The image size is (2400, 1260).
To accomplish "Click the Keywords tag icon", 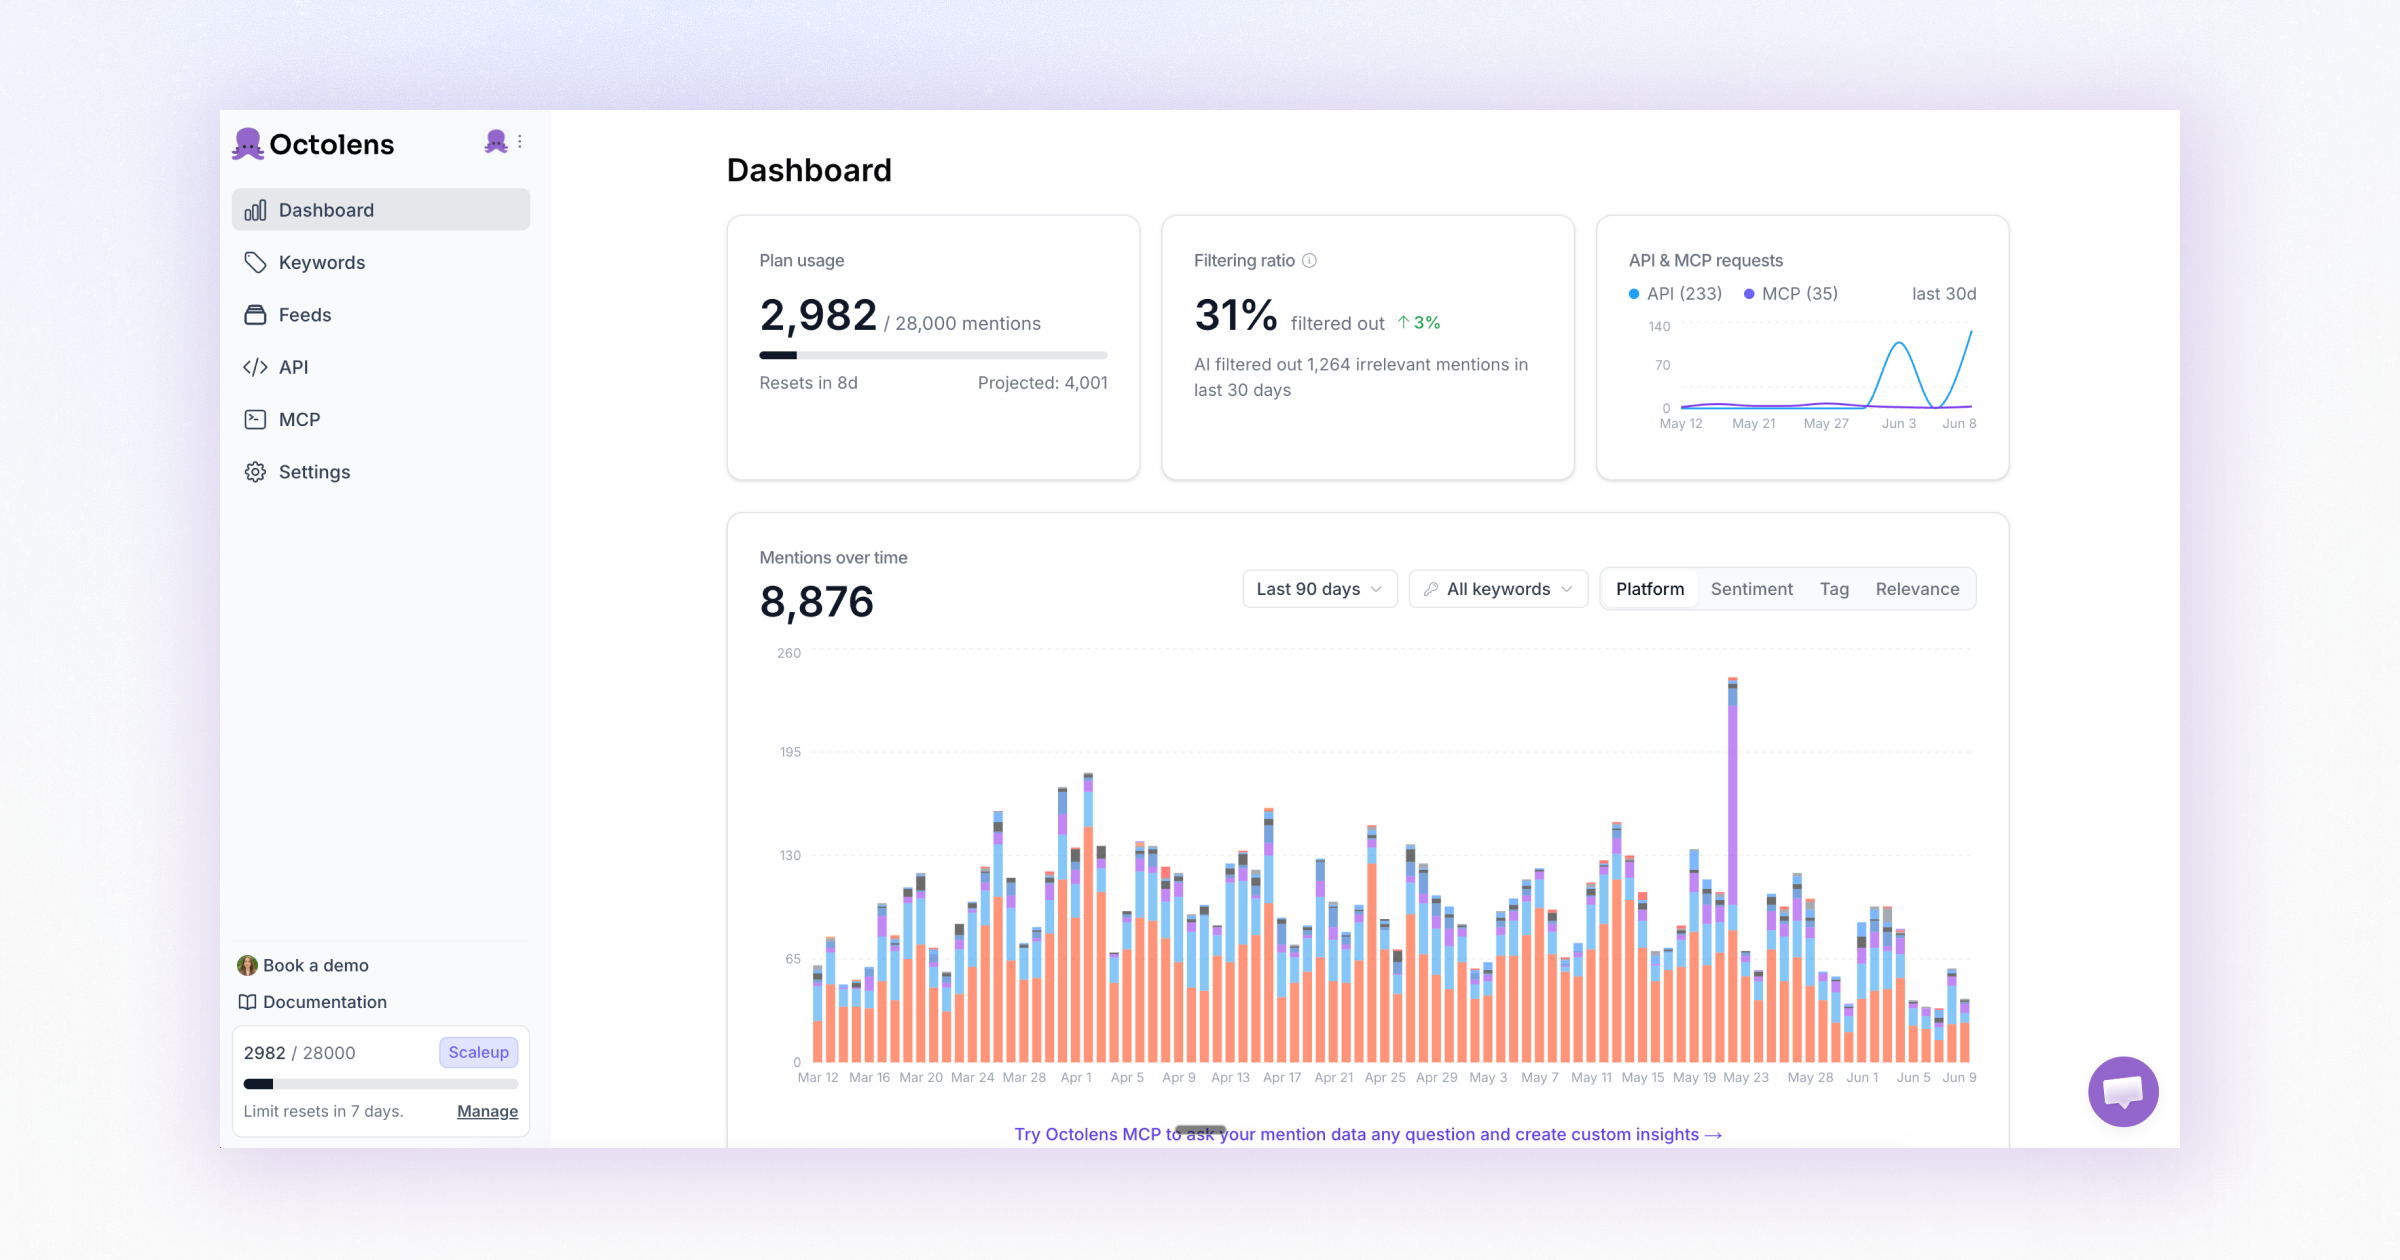I will pos(255,262).
